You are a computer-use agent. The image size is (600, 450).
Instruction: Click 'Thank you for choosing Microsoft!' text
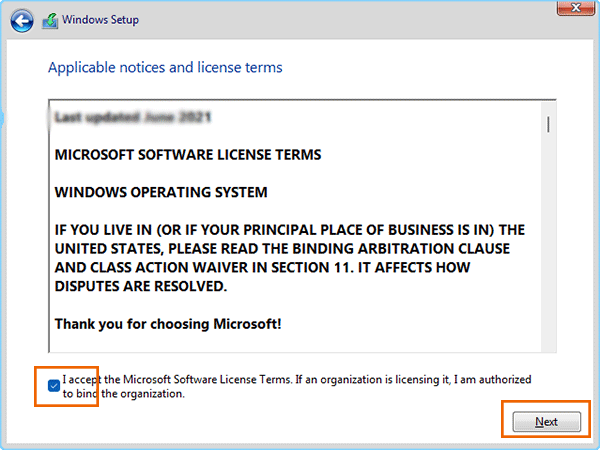(x=168, y=324)
